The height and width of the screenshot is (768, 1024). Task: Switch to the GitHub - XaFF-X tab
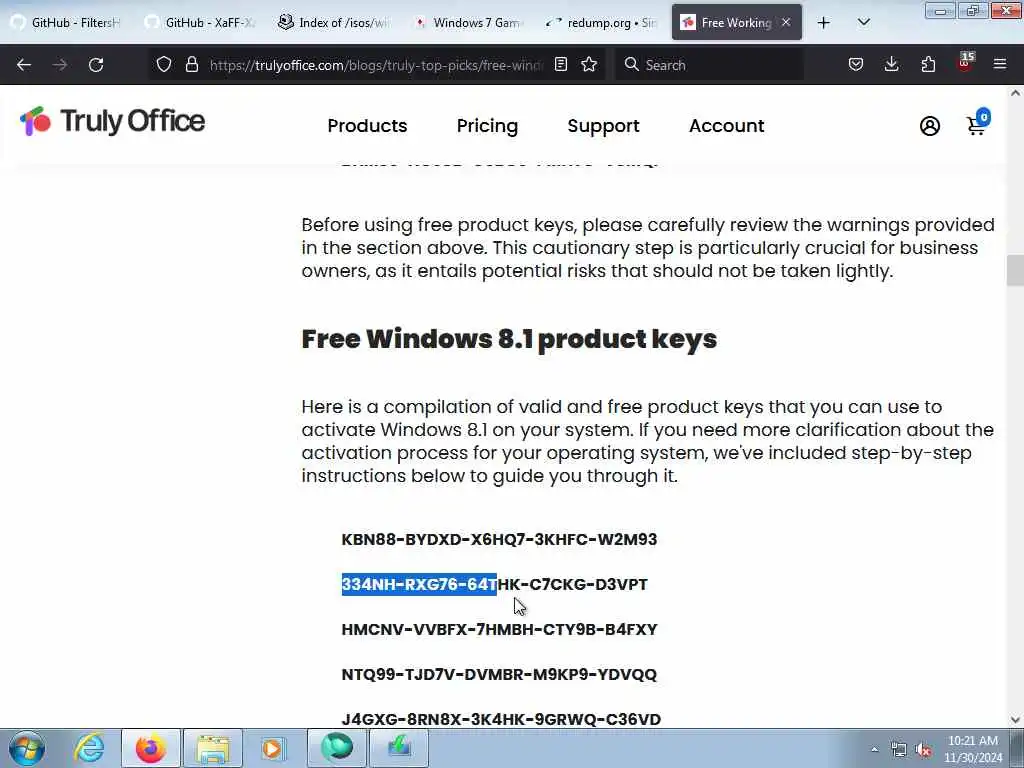click(200, 22)
